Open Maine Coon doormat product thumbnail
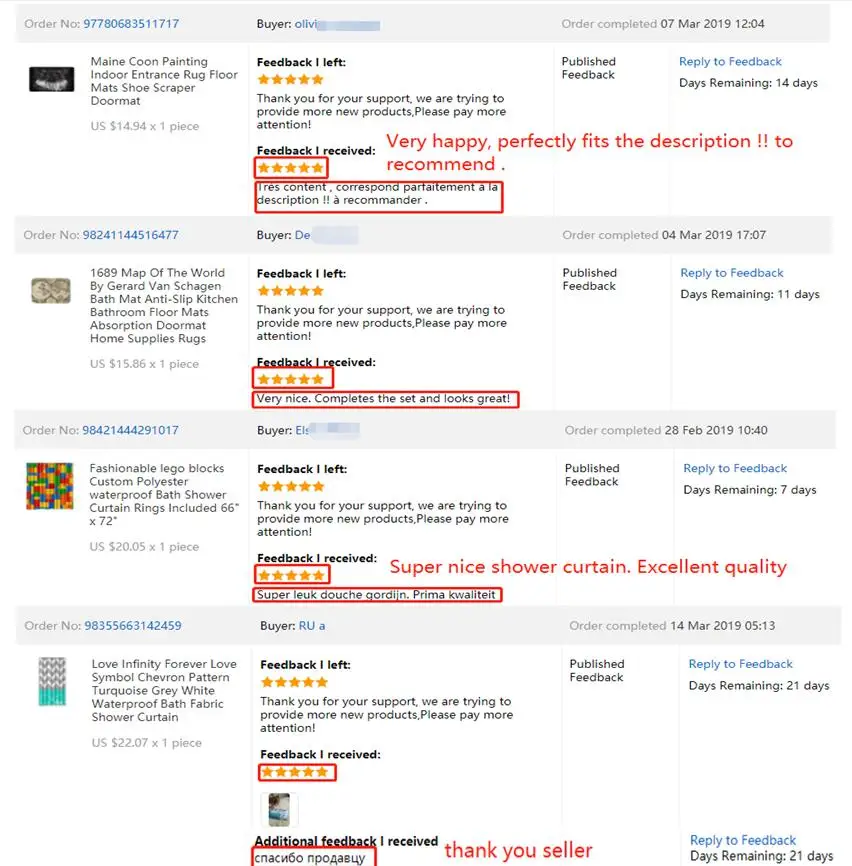 click(x=51, y=79)
